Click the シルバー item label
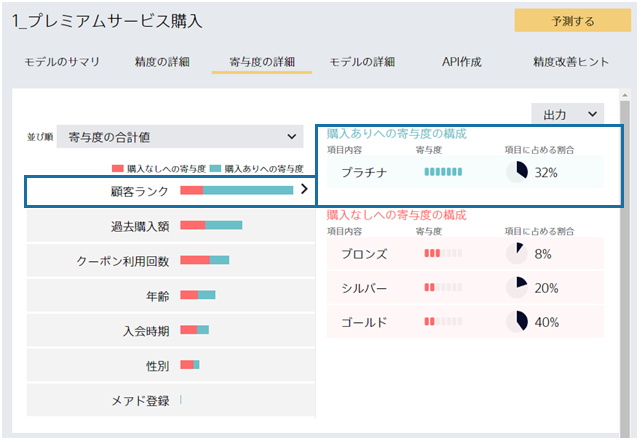The image size is (639, 440). (x=364, y=288)
